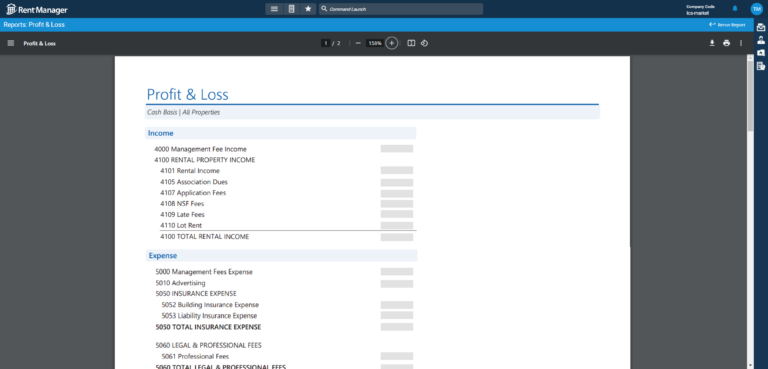Screen dimensions: 768x369
Task: Click the vertical scrollbar of the report
Action: pyautogui.click(x=750, y=211)
